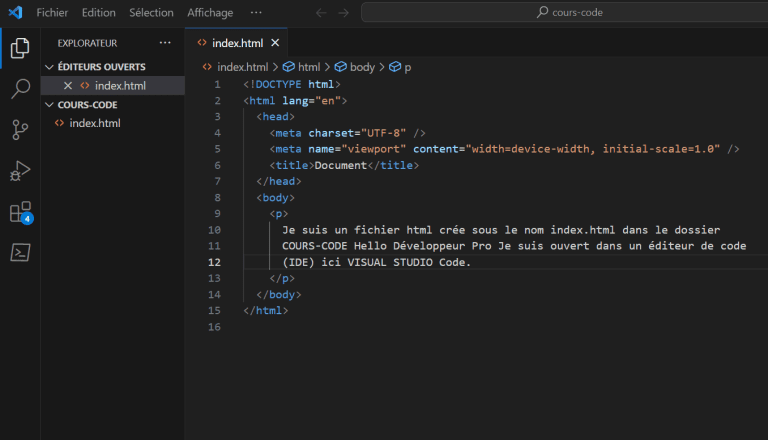Open Explorer panel more actions menu

click(x=165, y=43)
